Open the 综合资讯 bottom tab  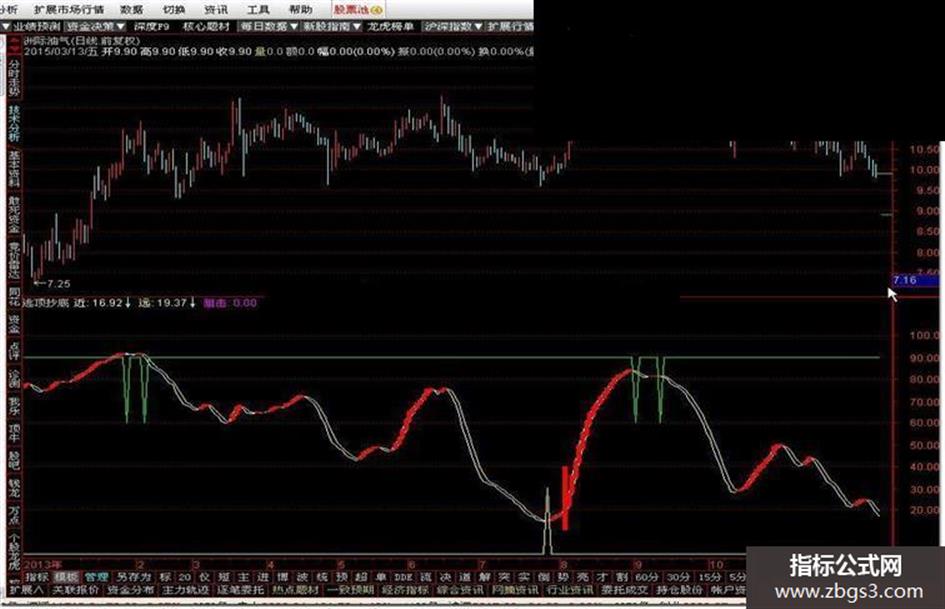(460, 590)
